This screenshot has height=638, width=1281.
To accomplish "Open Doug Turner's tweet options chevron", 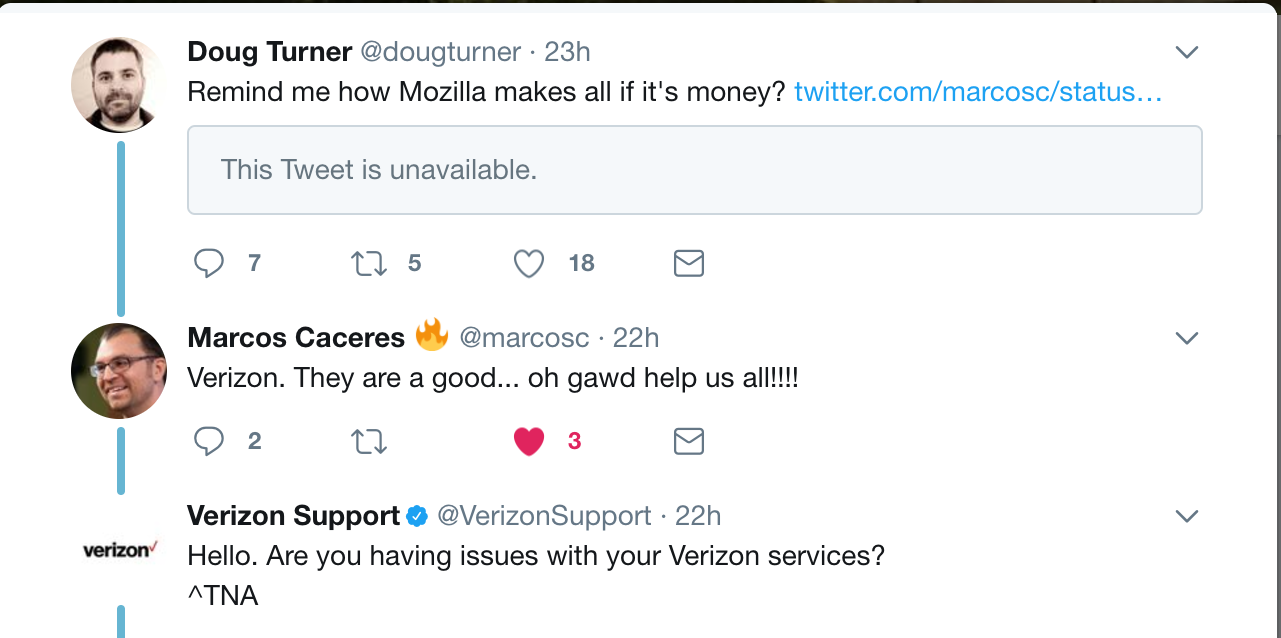I will (1186, 52).
